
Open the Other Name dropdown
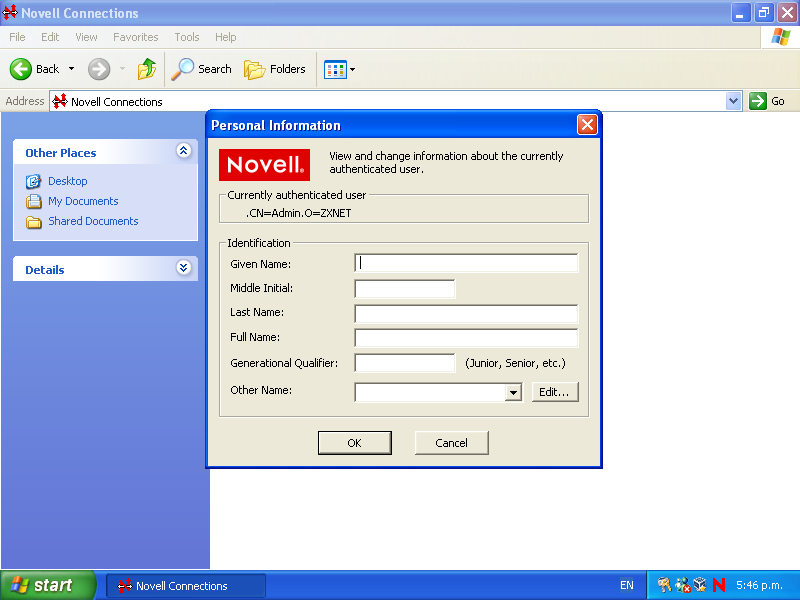click(x=513, y=392)
